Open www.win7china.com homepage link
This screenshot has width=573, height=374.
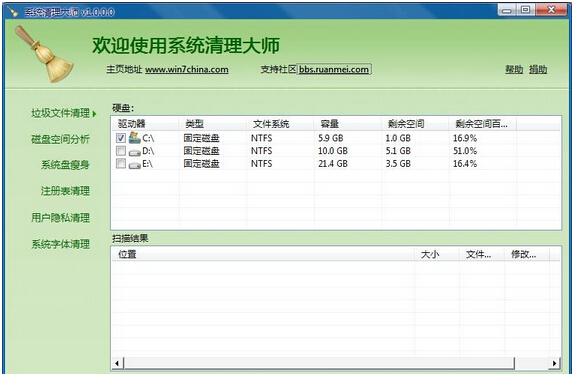[x=187, y=69]
